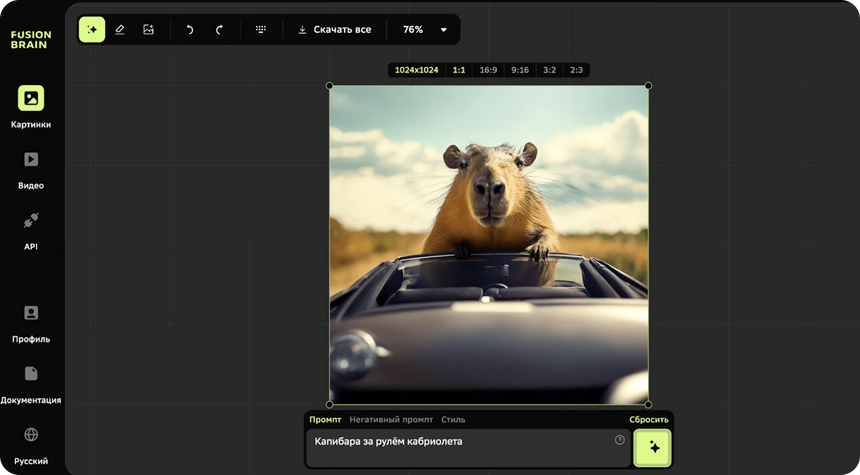Select the eraser tool in top toolbar

coord(120,30)
